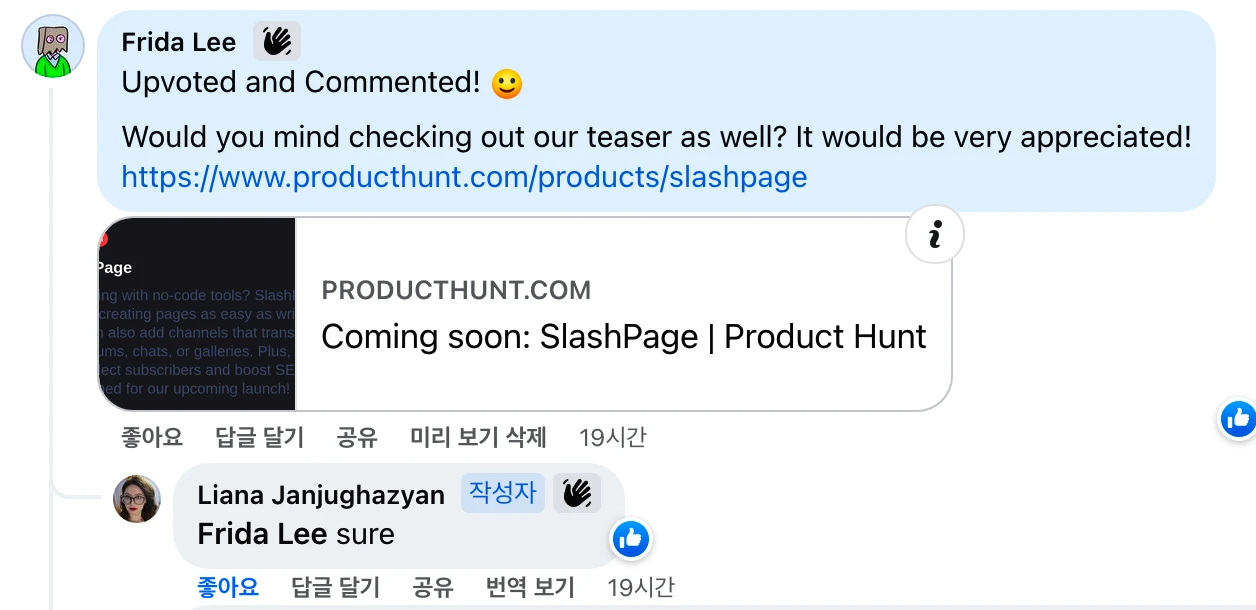Like Frida Lee's comment with 좋아요
This screenshot has height=610, width=1256.
click(x=152, y=437)
